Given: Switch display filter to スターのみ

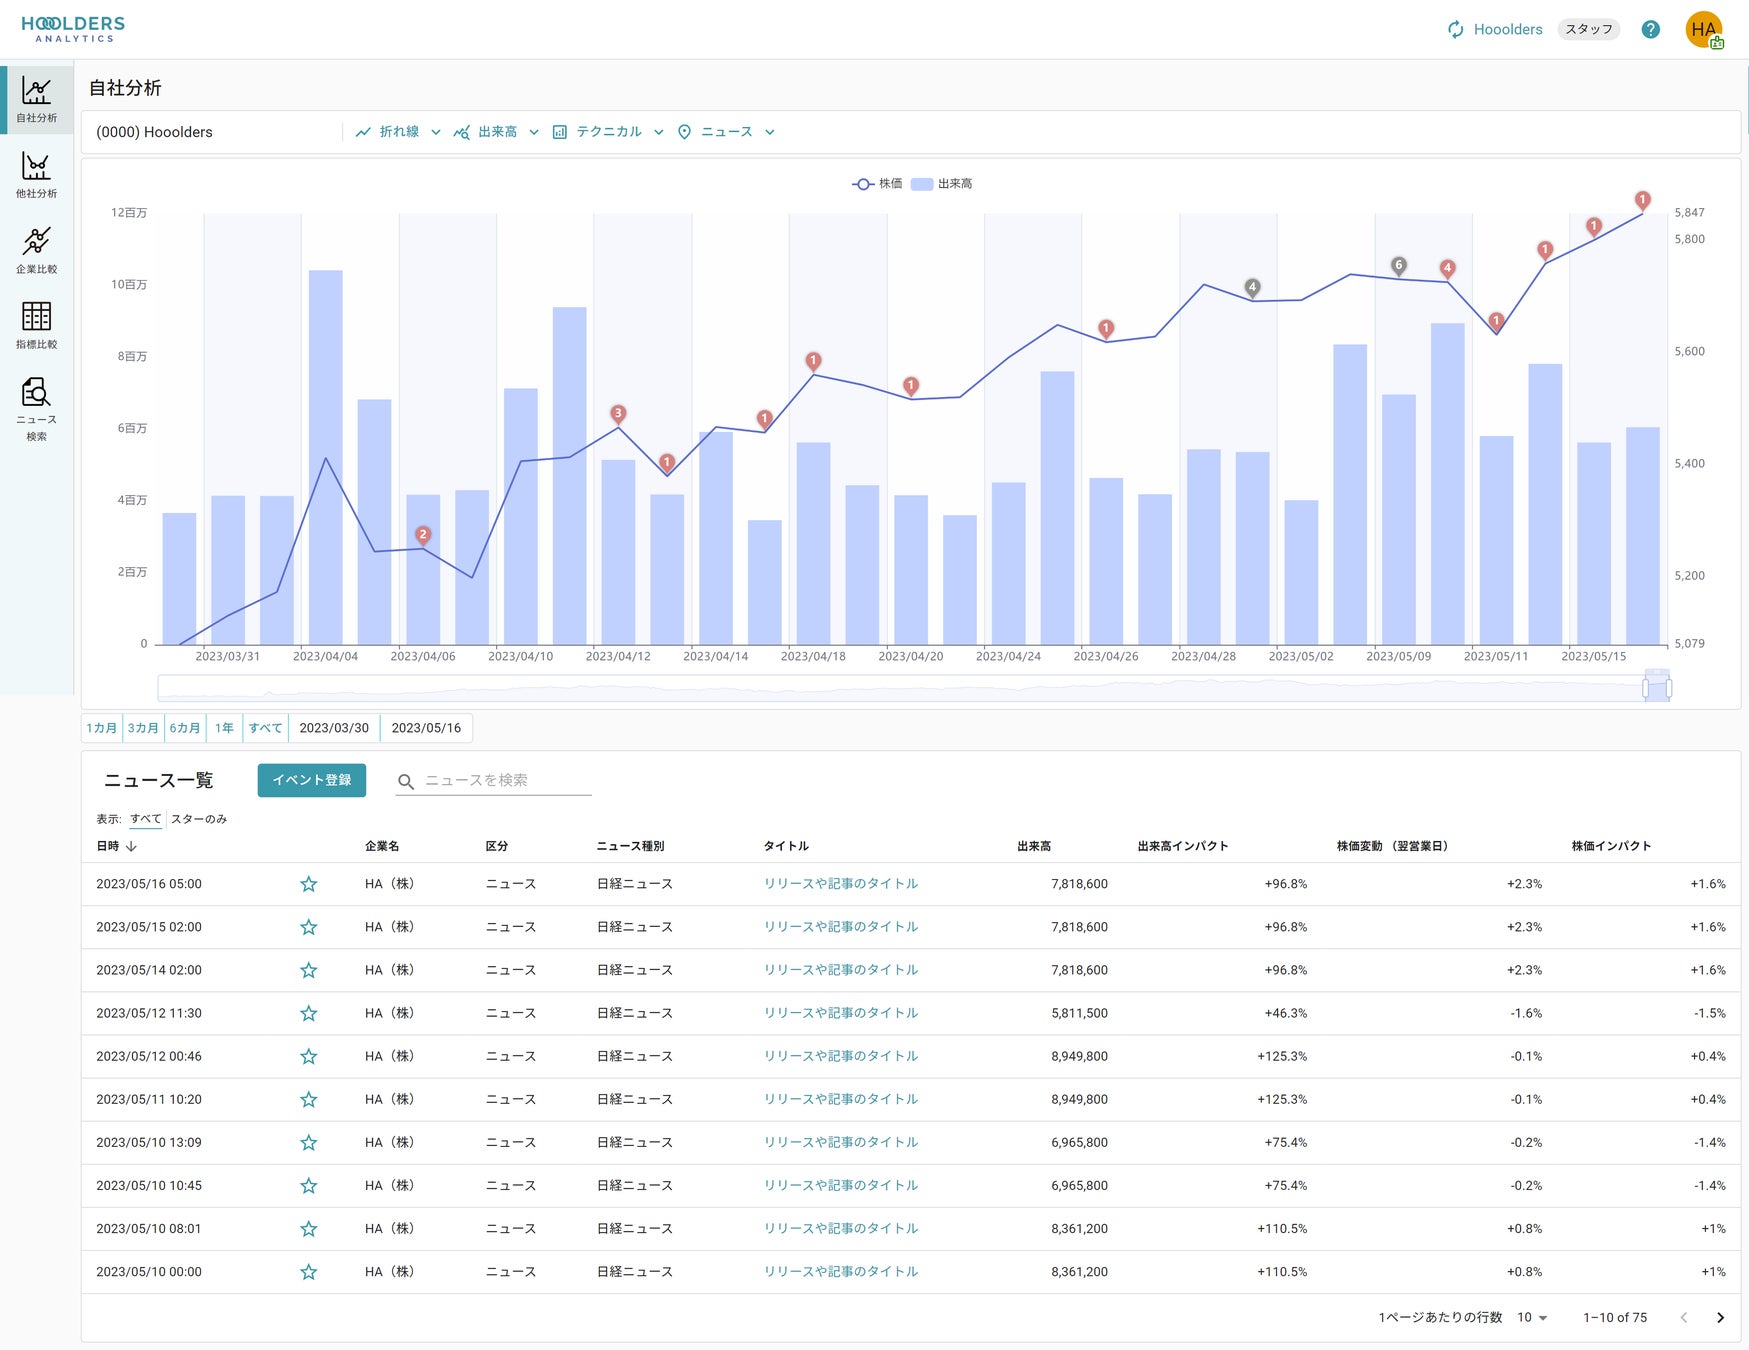Looking at the screenshot, I should [199, 819].
